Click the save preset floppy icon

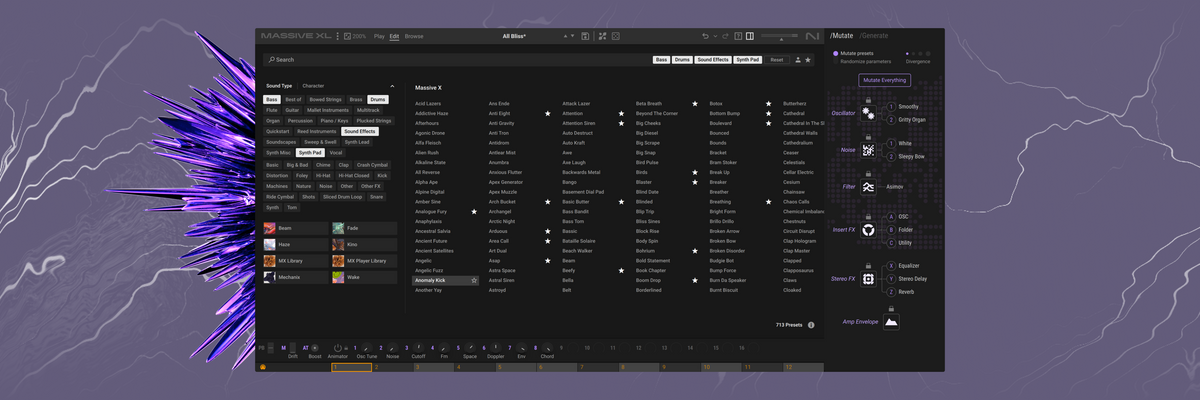585,36
